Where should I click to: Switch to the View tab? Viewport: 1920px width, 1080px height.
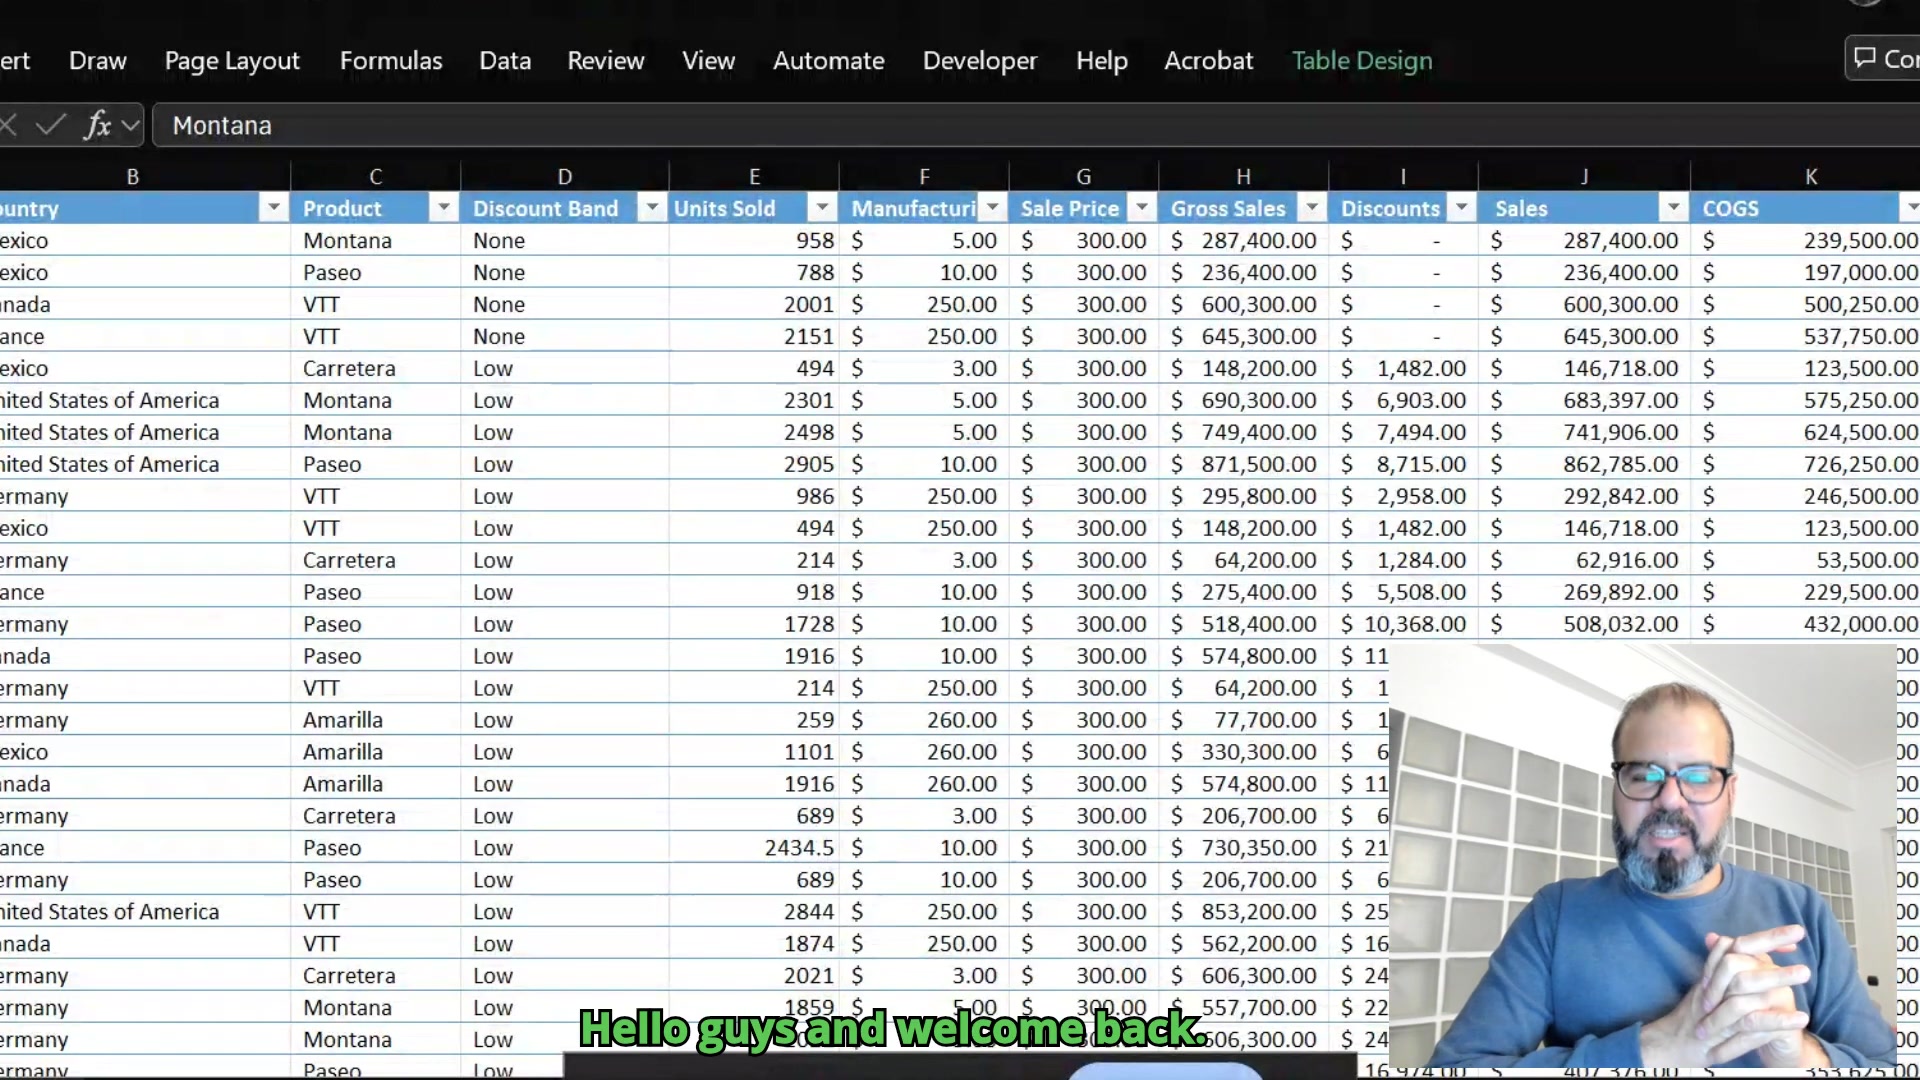pyautogui.click(x=708, y=61)
